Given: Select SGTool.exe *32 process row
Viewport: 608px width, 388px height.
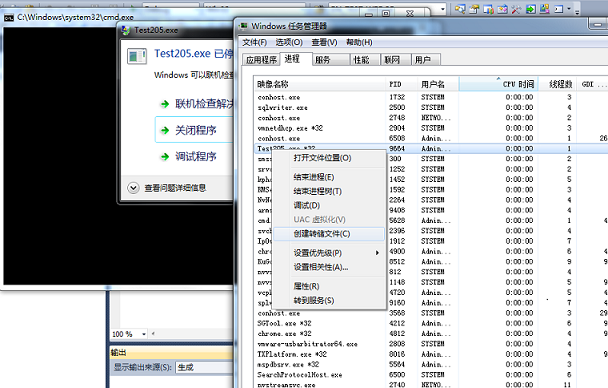Looking at the screenshot, I should [x=431, y=323].
